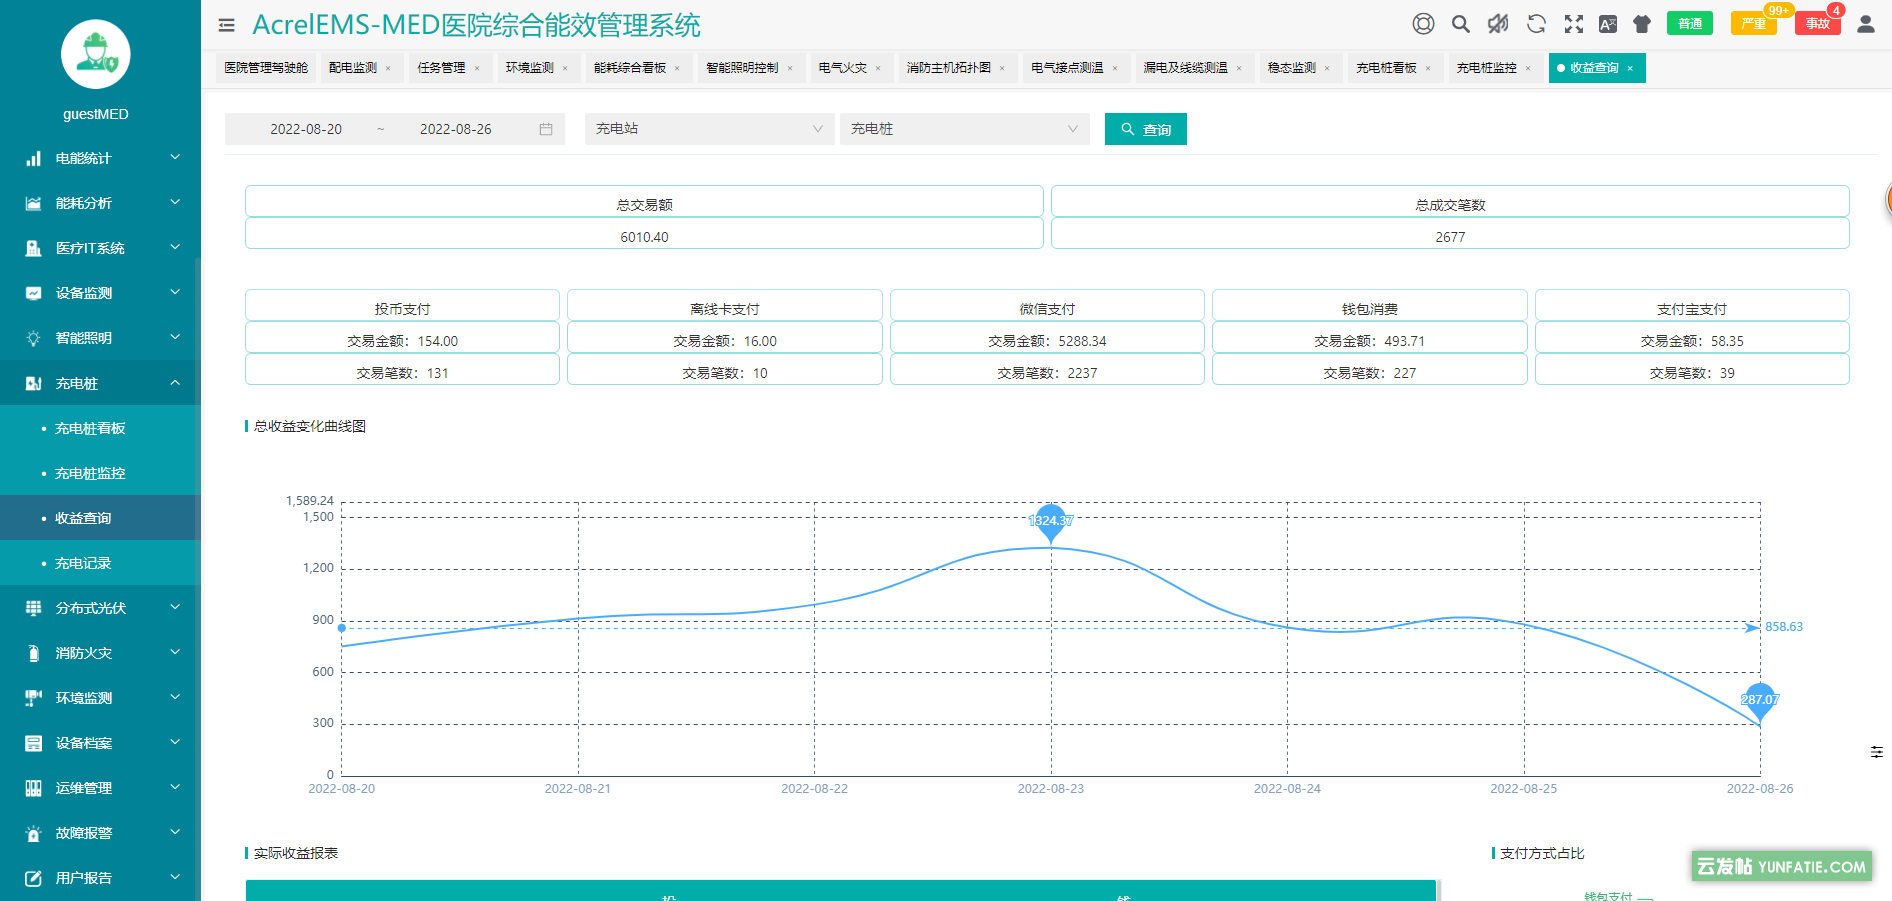Open the date picker calendar icon
1892x901 pixels.
click(546, 129)
